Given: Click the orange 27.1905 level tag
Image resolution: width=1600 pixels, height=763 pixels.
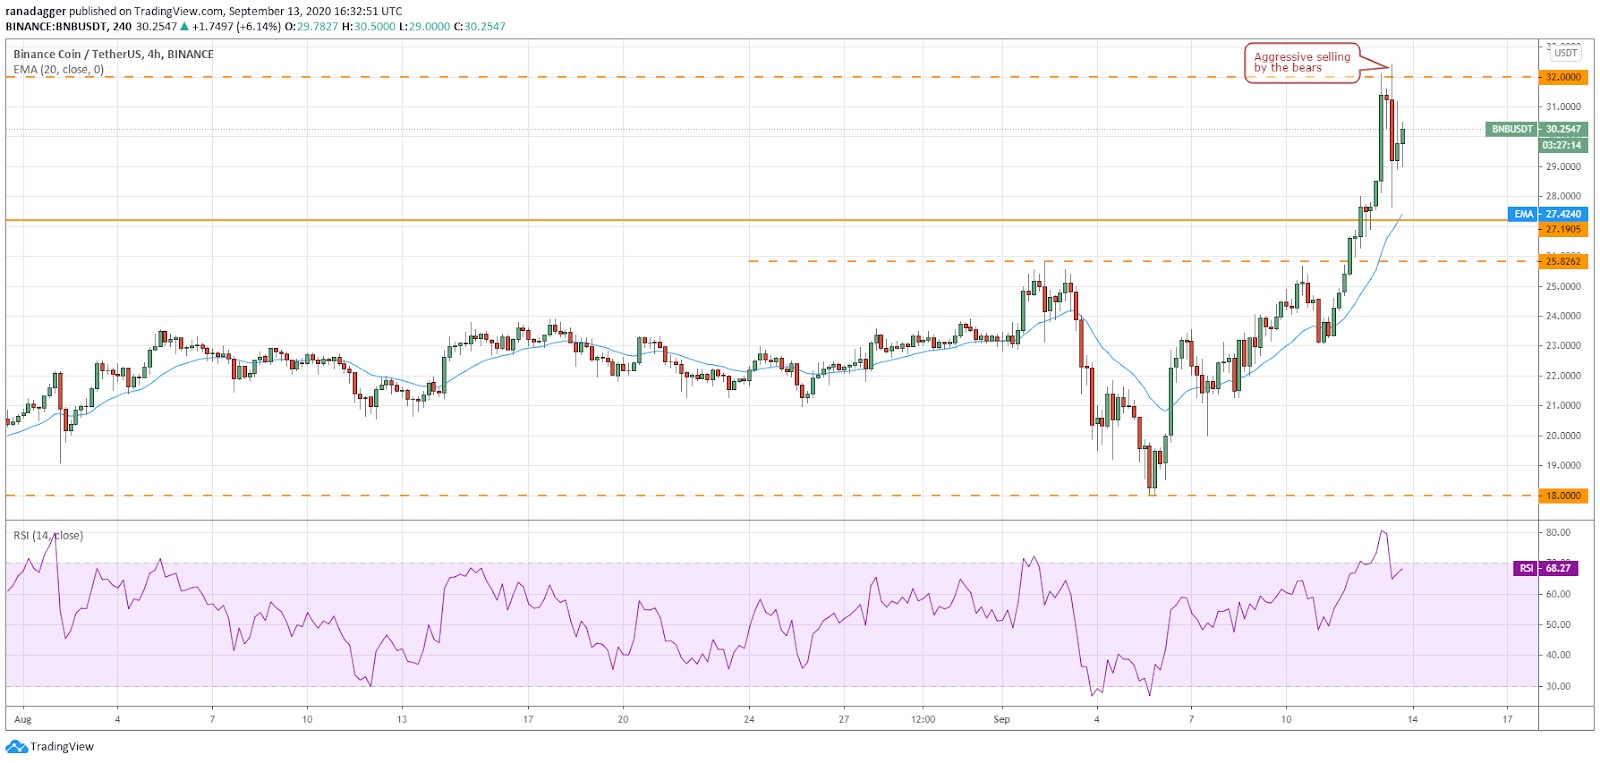Looking at the screenshot, I should [x=1563, y=229].
